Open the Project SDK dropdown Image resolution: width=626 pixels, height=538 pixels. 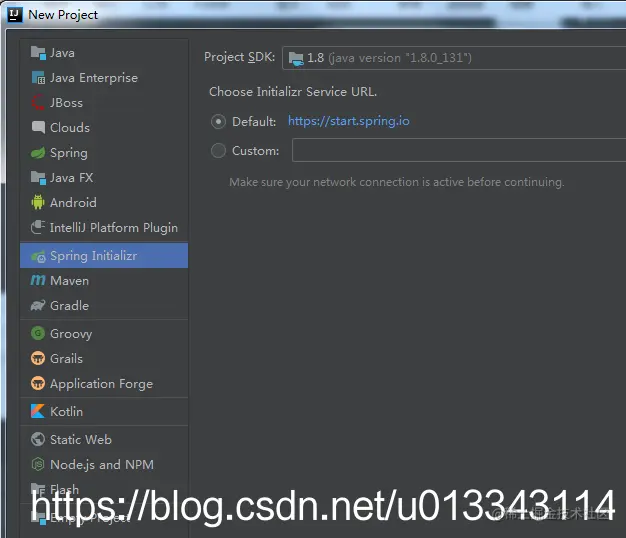point(454,58)
